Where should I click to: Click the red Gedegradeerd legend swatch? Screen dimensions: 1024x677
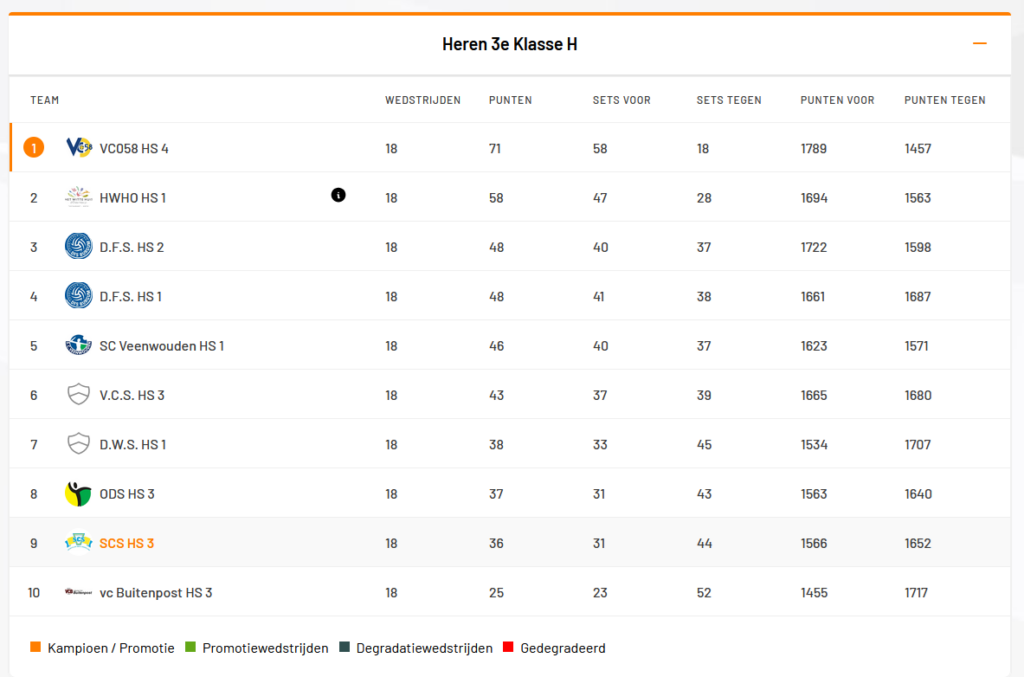click(509, 648)
